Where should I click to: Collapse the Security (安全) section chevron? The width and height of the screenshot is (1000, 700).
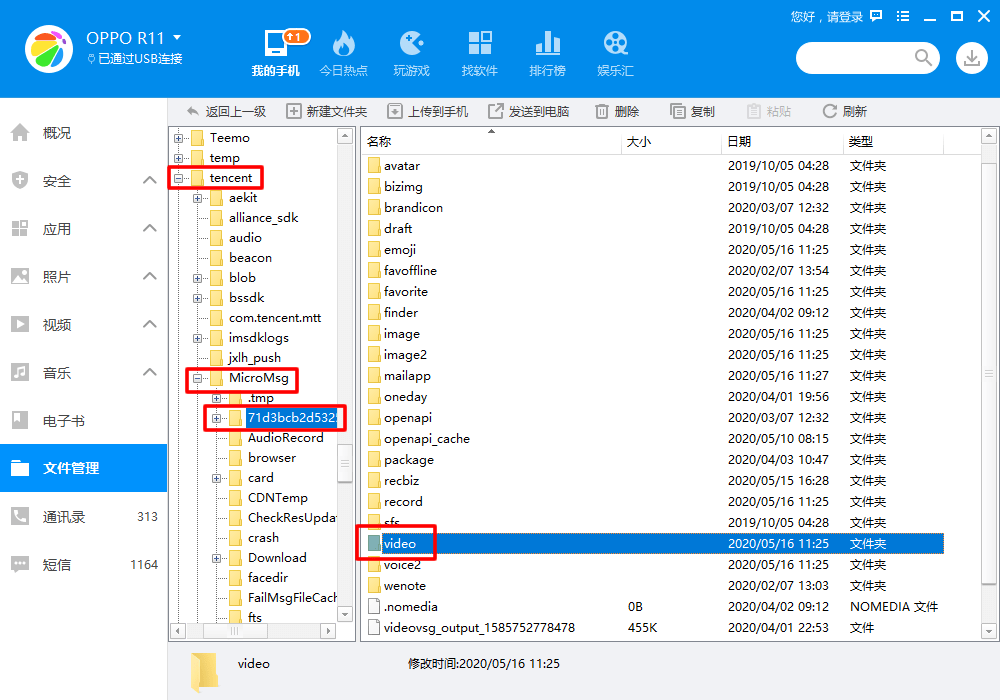[x=149, y=180]
